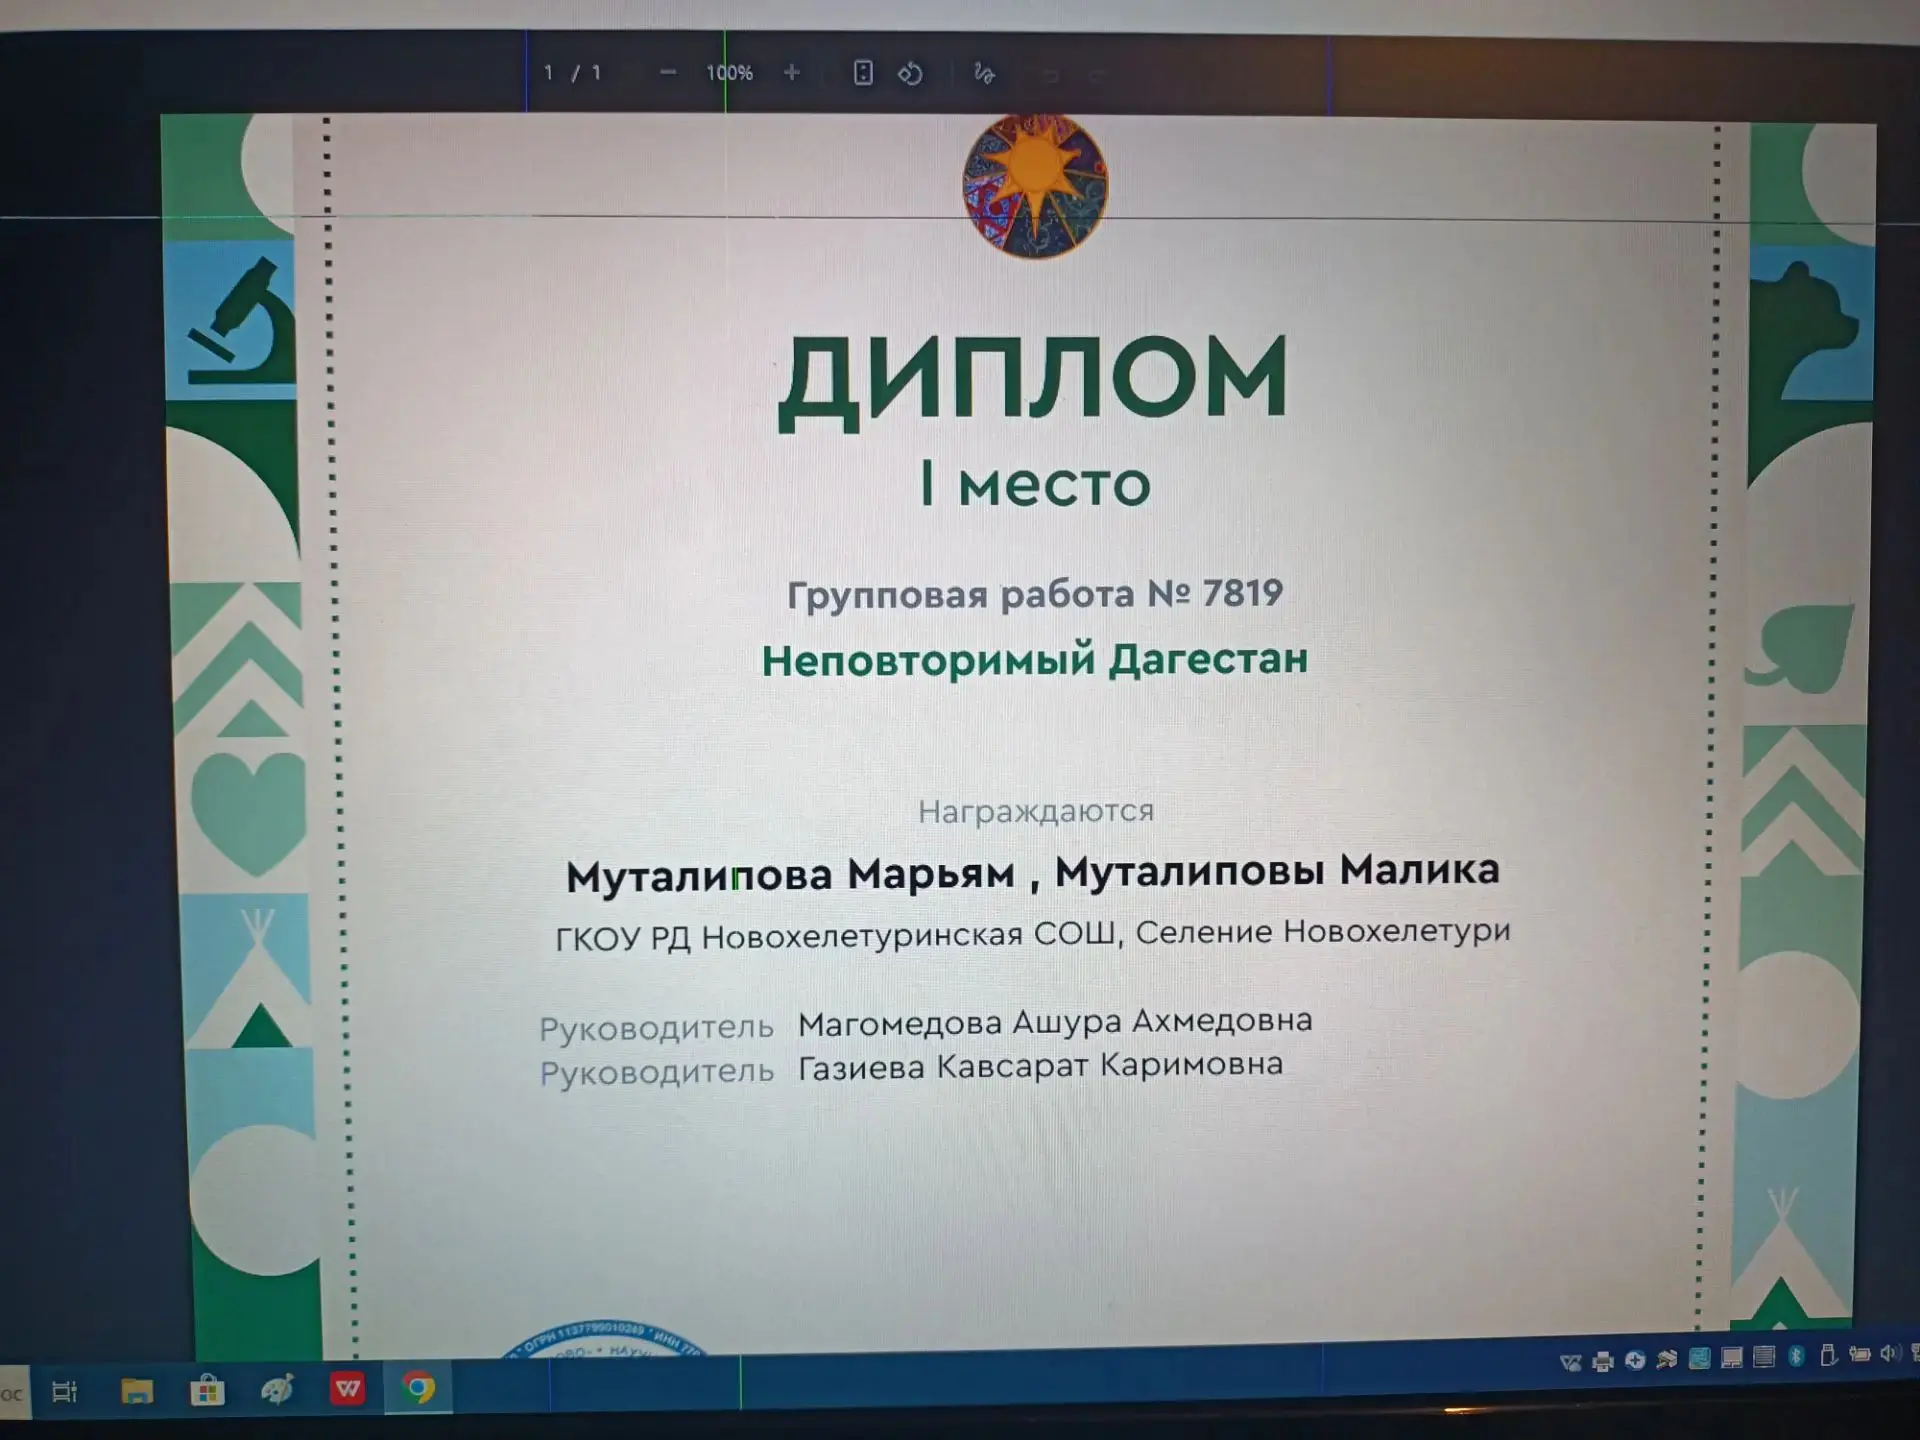Click 'Магомедова Ашура Ахмедовна'
The height and width of the screenshot is (1440, 1920).
(x=1055, y=1023)
